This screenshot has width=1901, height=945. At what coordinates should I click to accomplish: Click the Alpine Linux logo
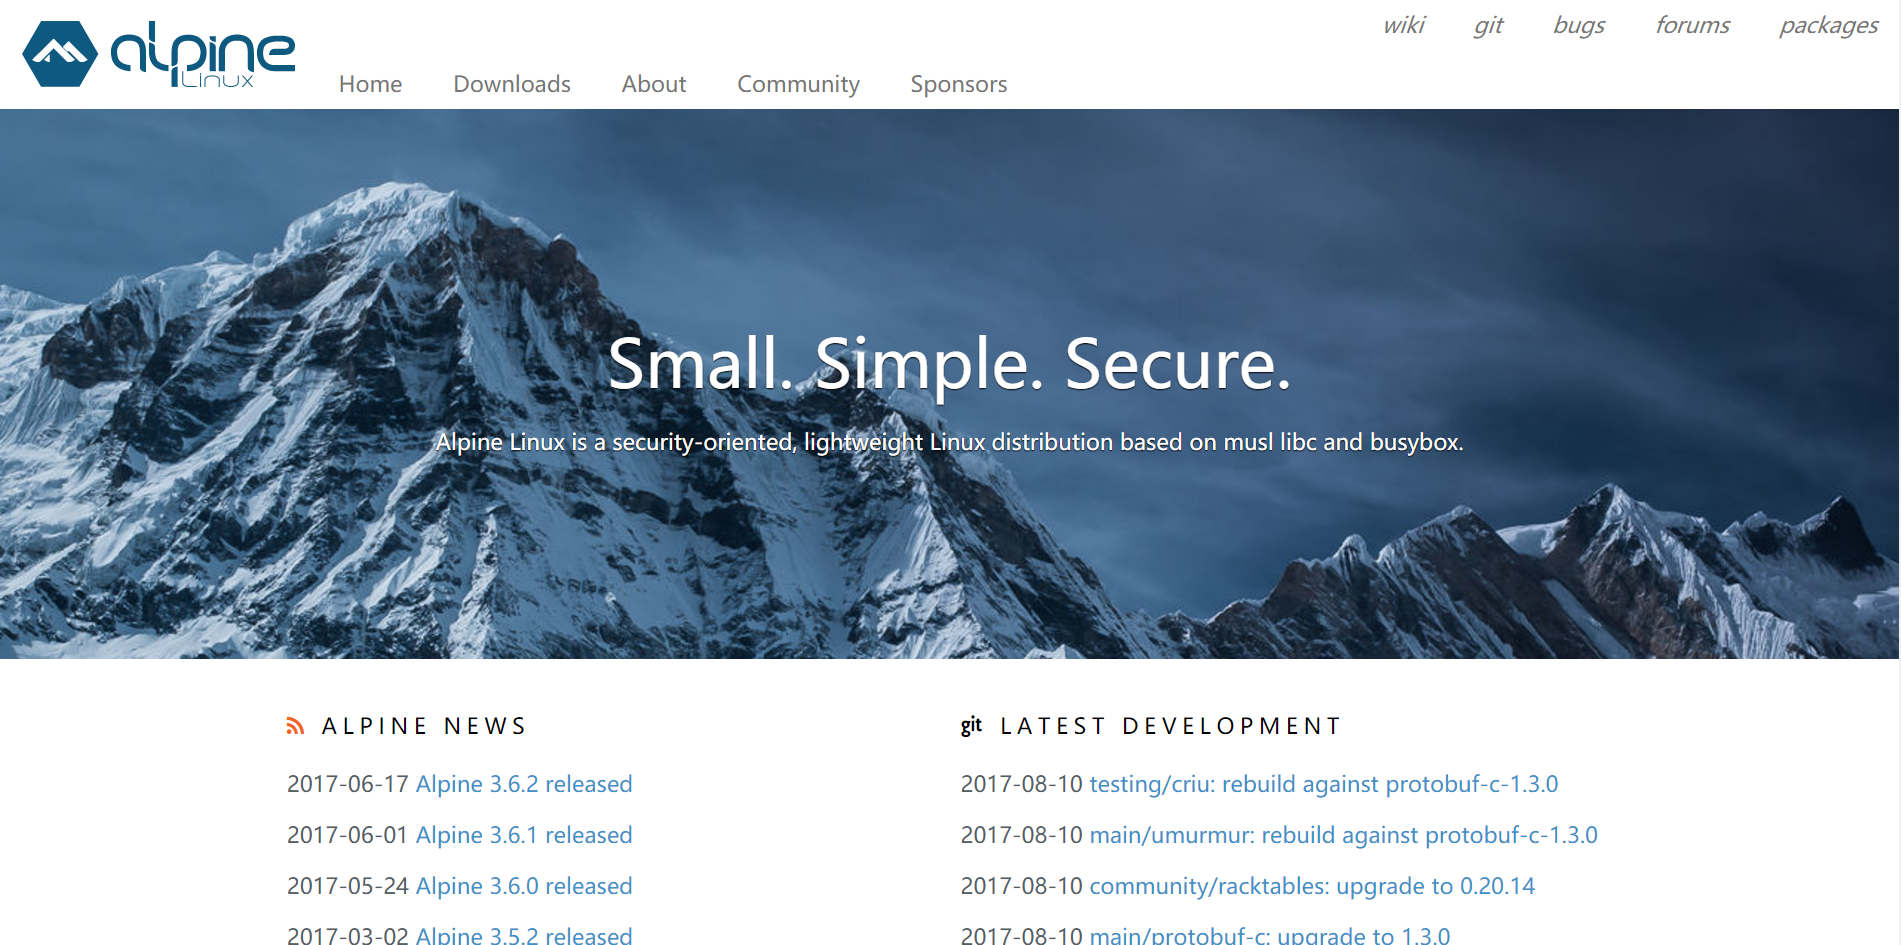159,54
